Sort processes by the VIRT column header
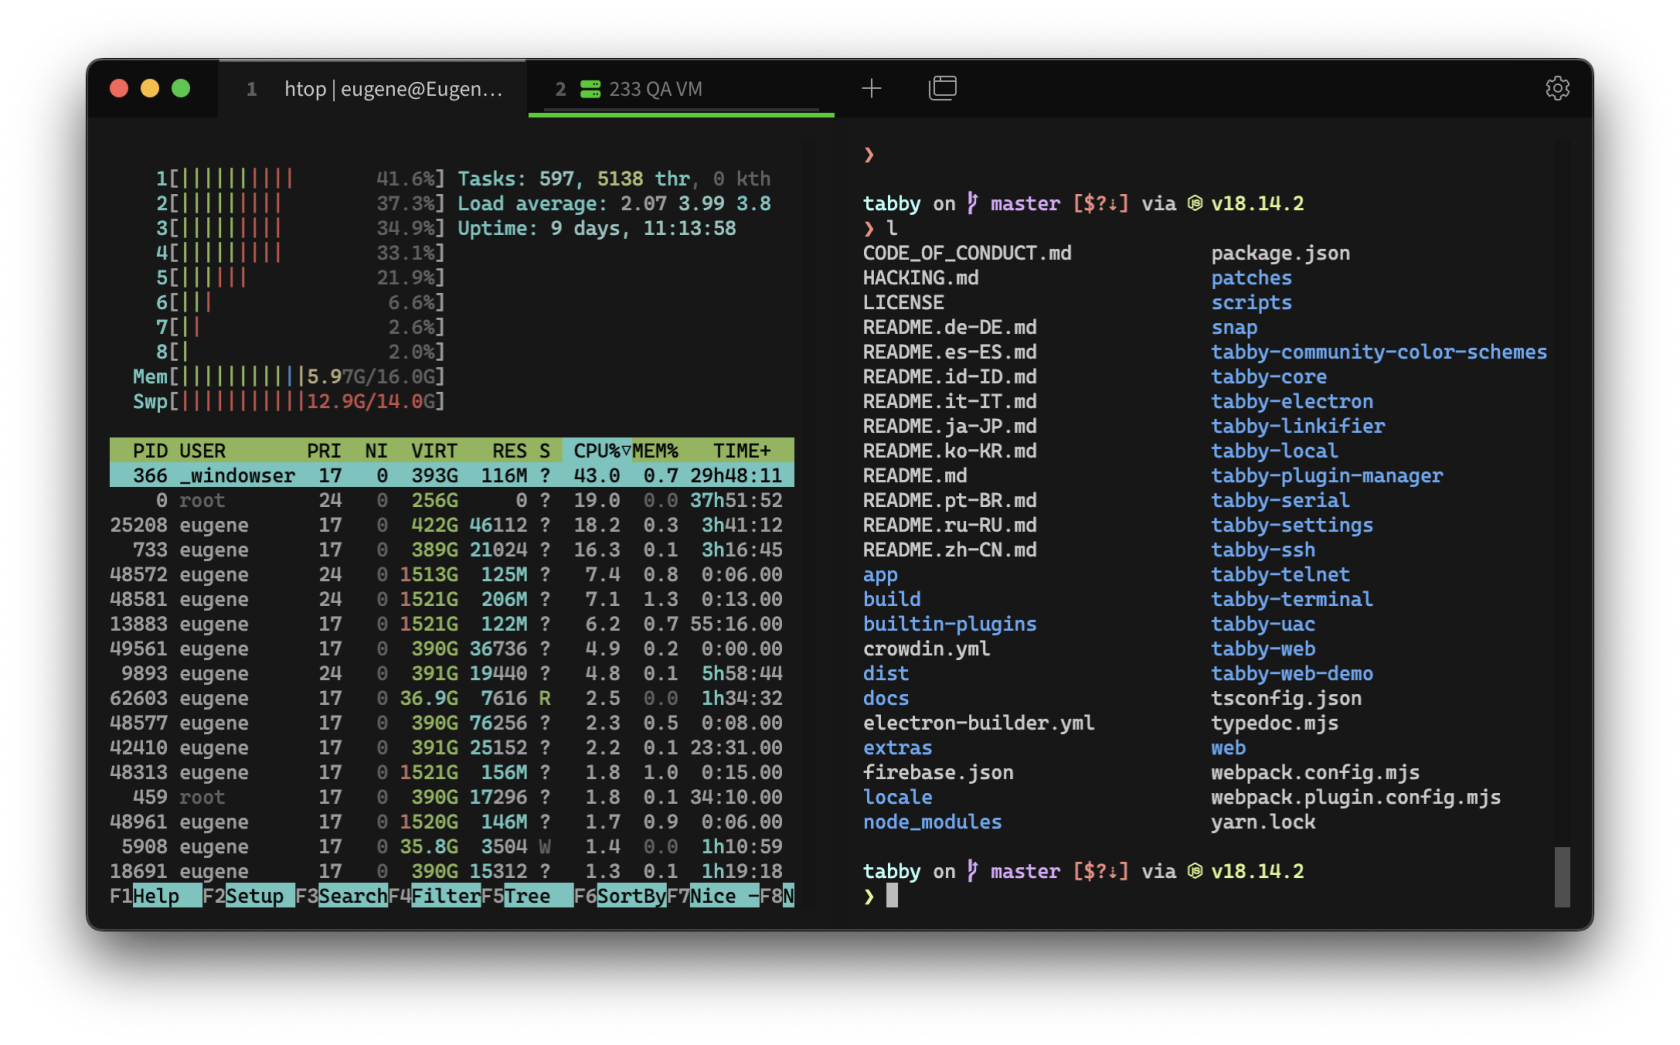This screenshot has width=1680, height=1045. 434,451
